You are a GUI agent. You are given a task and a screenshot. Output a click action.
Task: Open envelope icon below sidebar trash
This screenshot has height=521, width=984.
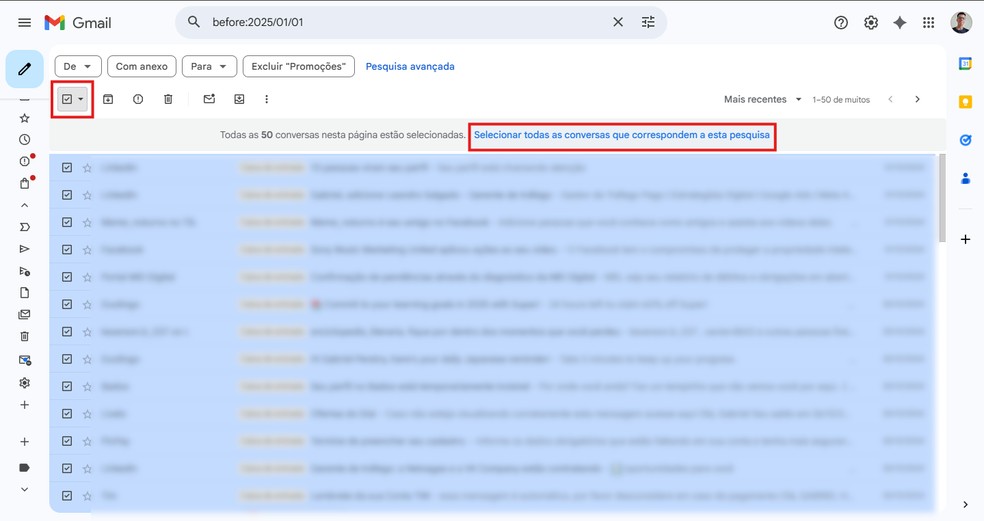click(x=24, y=360)
